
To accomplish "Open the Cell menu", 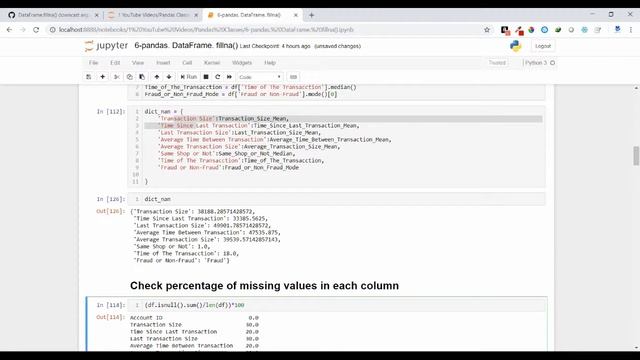I will pyautogui.click(x=187, y=63).
